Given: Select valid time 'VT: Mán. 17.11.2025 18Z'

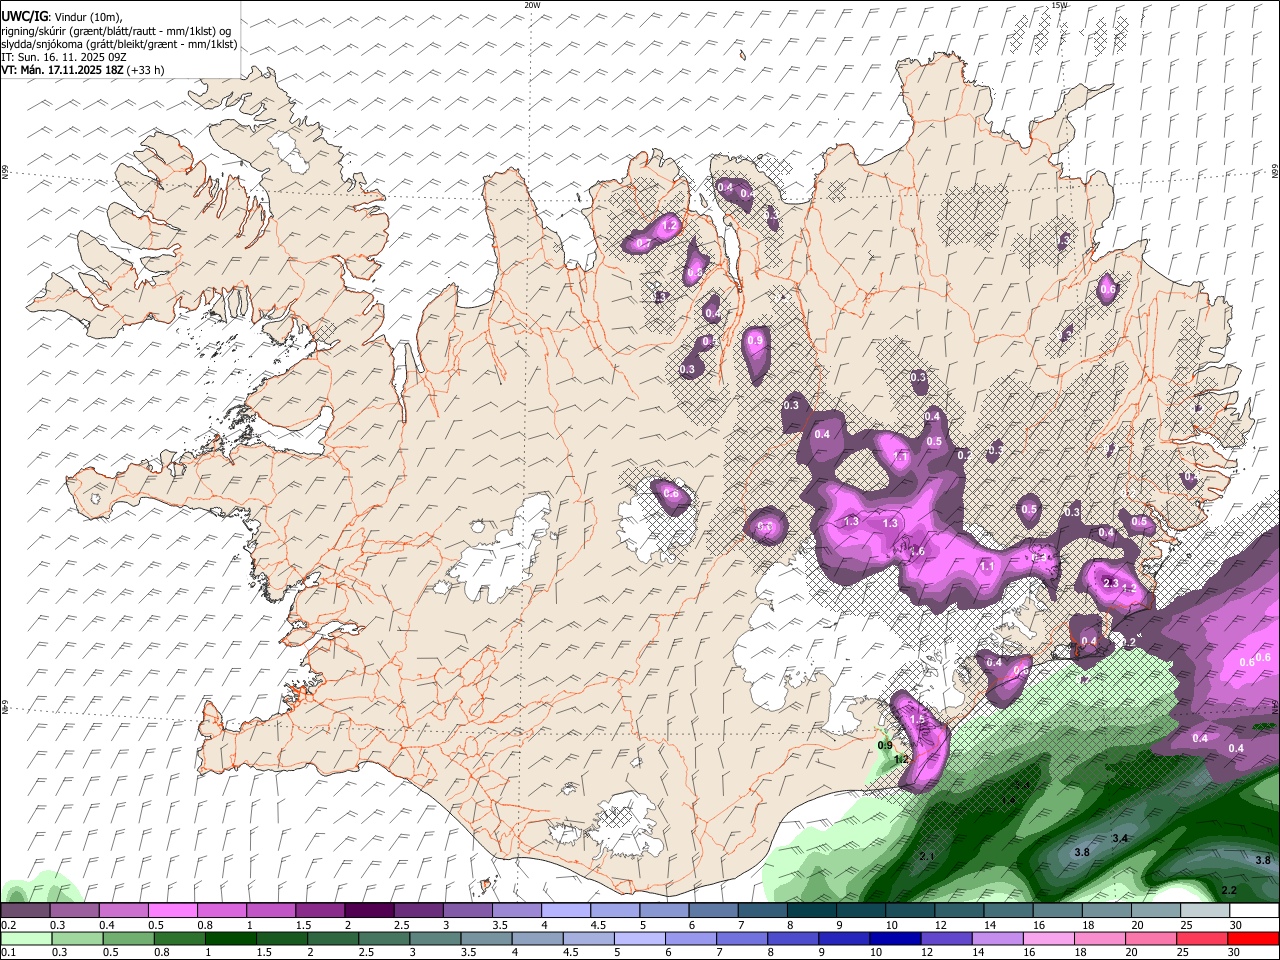Looking at the screenshot, I should (x=62, y=70).
